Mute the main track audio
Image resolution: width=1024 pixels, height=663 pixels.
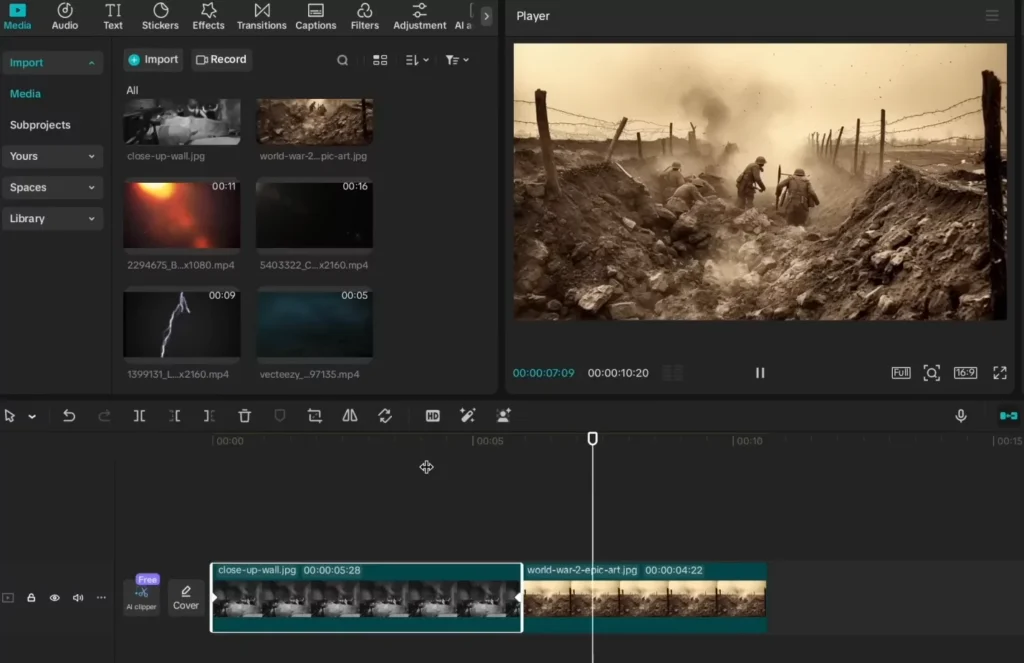coord(78,598)
